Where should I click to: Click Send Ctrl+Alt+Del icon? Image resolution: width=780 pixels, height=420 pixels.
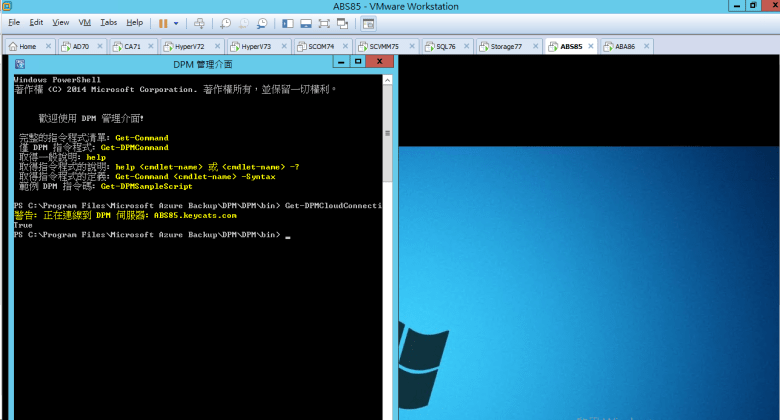click(199, 22)
